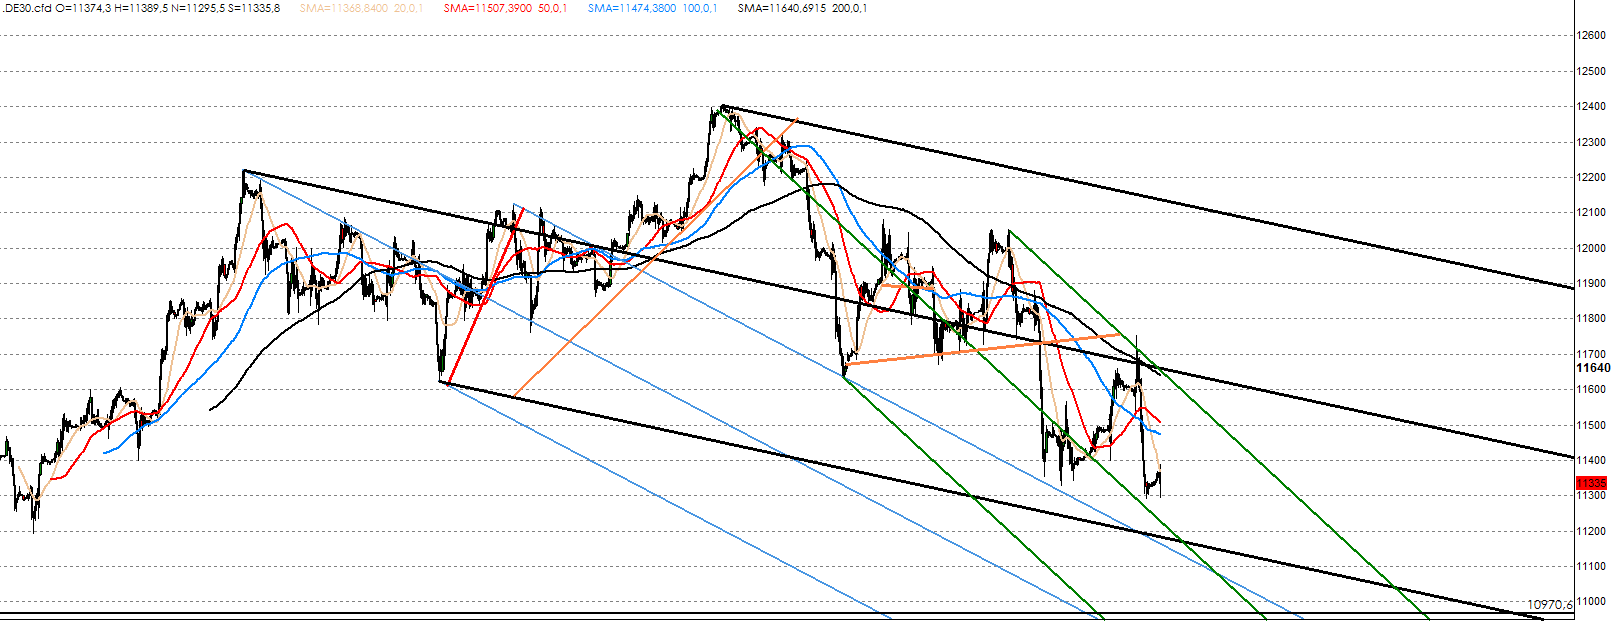Click the chart's highest price peak near 12400

tap(722, 106)
